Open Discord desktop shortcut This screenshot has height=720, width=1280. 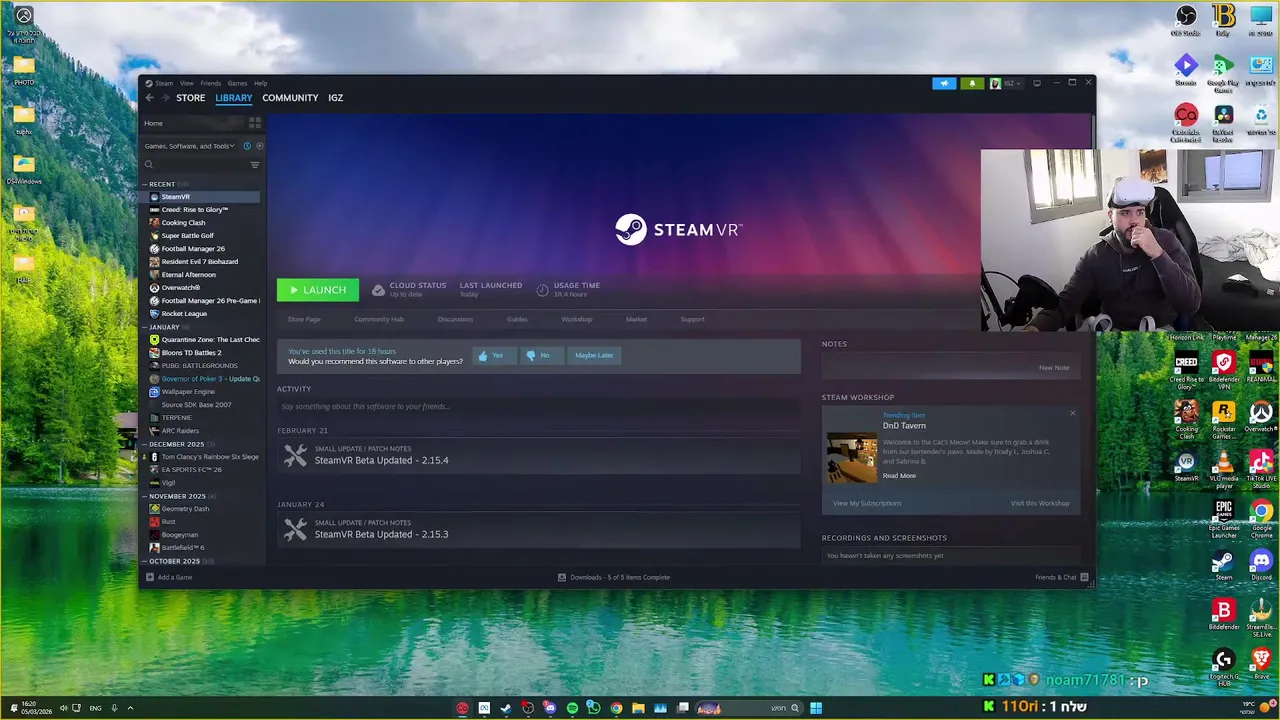1261,565
